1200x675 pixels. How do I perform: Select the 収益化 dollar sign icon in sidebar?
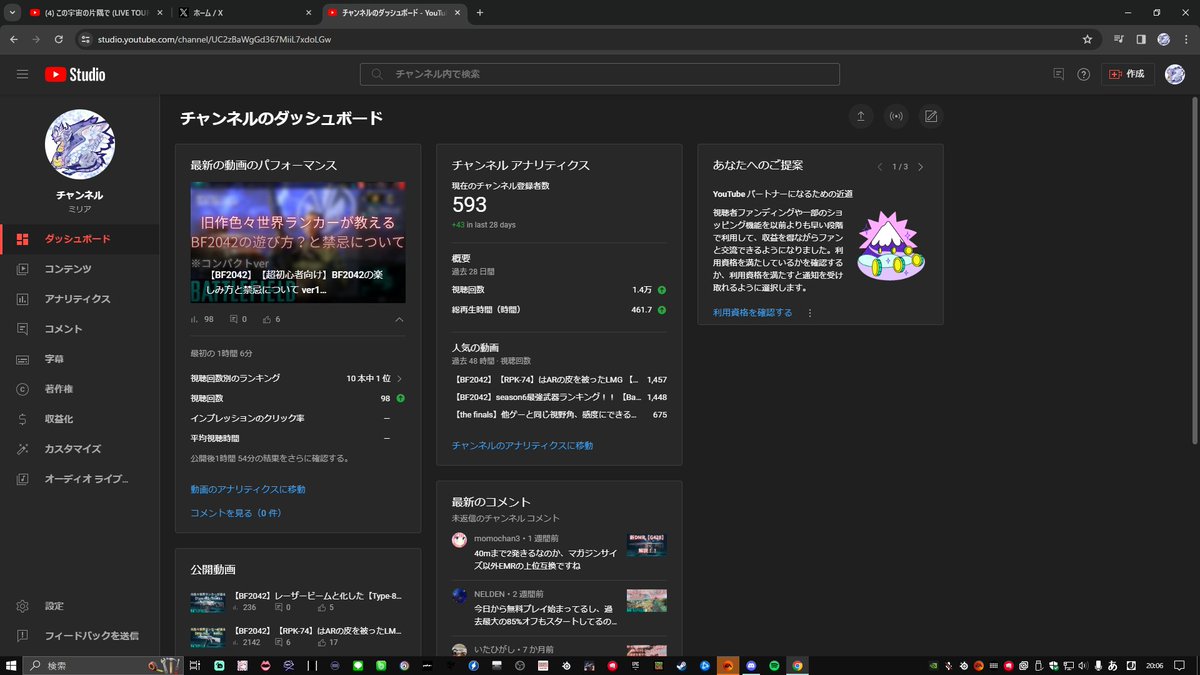[x=22, y=418]
